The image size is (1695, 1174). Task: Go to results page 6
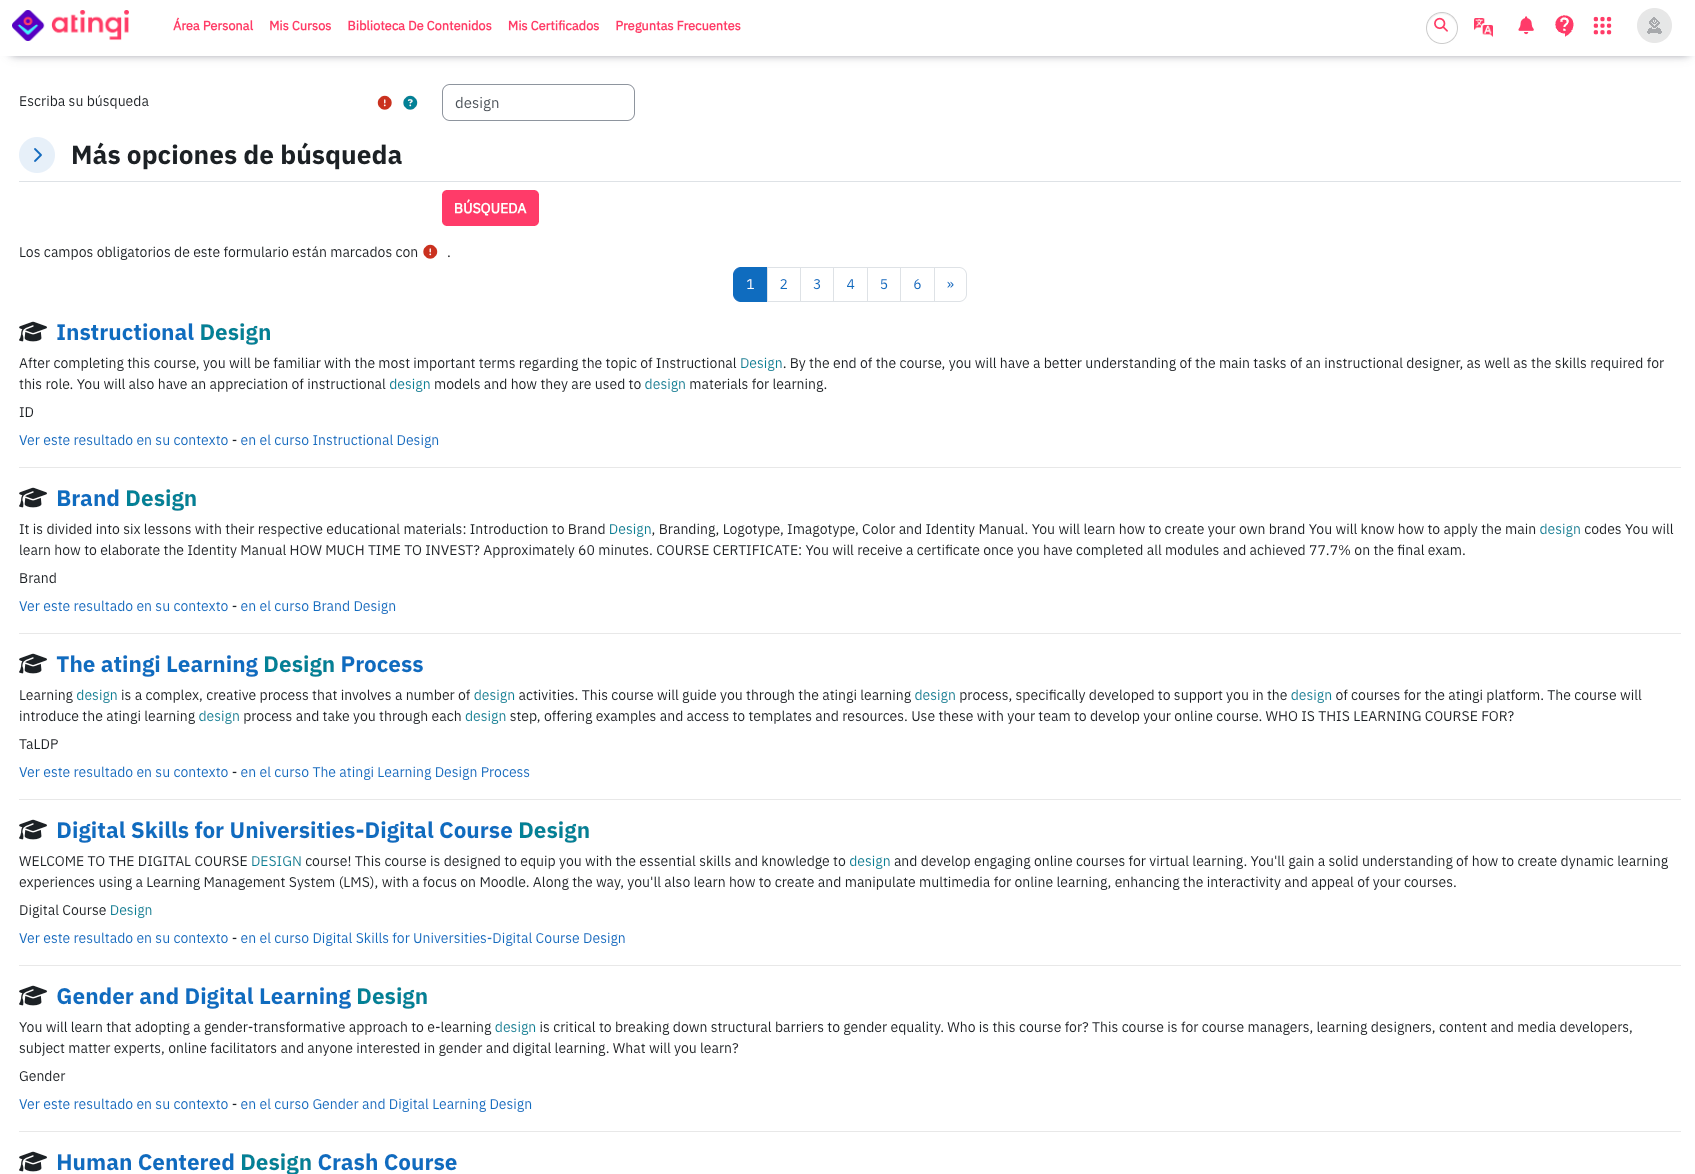click(x=917, y=284)
